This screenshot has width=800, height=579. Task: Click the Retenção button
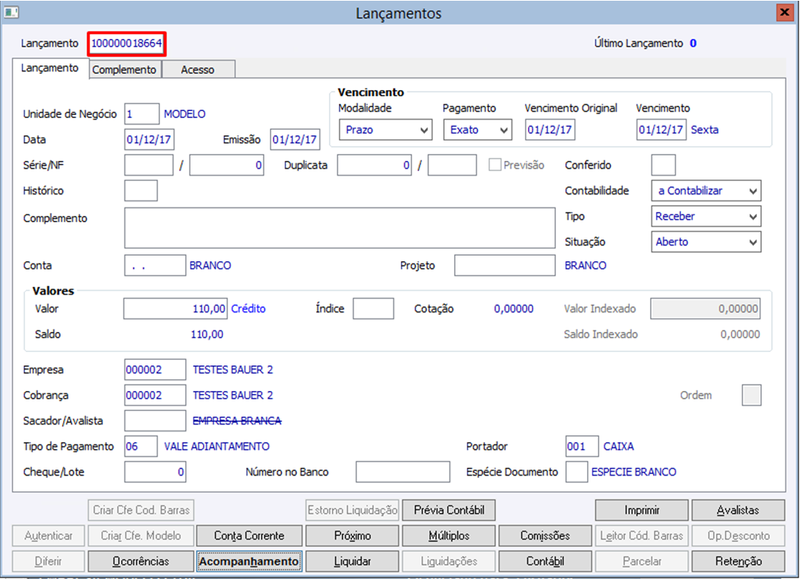point(738,561)
